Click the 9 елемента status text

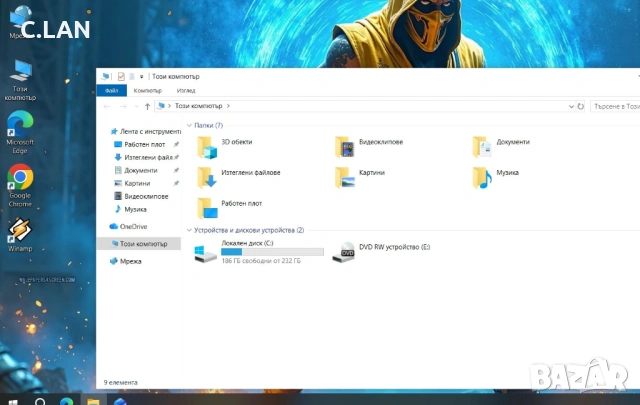(120, 383)
